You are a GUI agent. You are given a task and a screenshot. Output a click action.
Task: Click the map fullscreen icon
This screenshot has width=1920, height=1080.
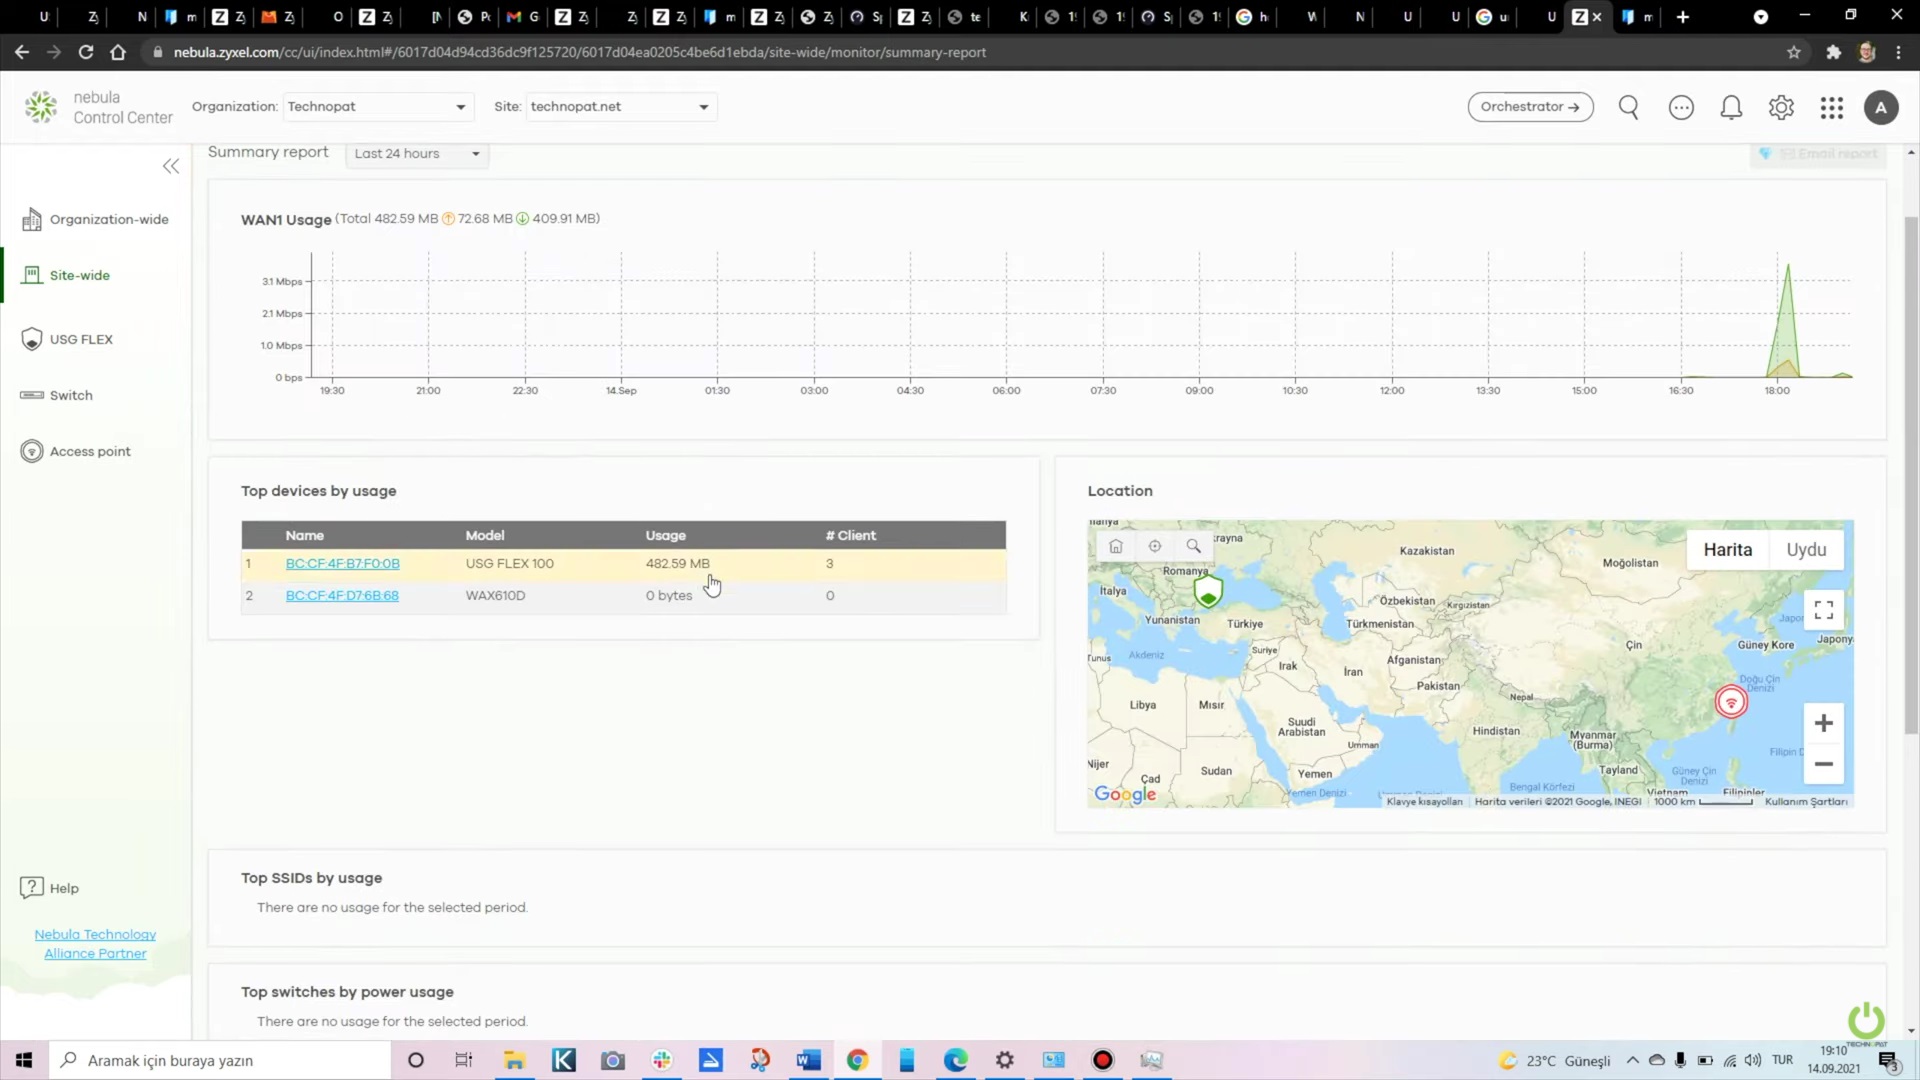pos(1823,609)
